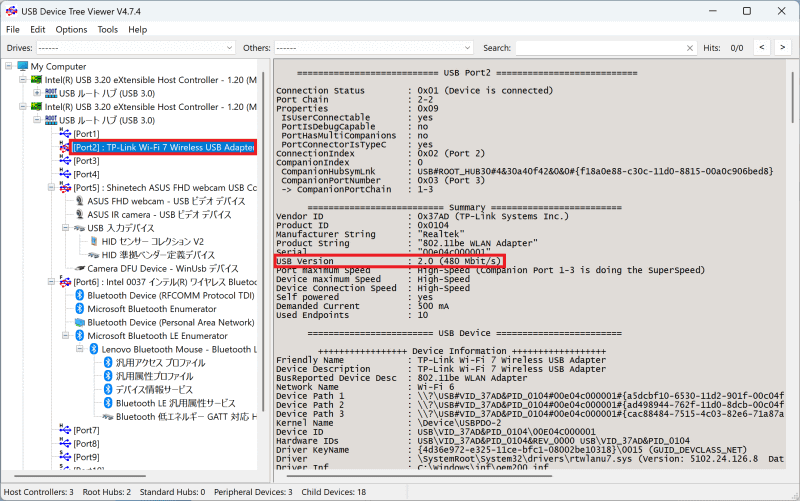Select the first host controller chip icon
Viewport: 800px width, 501px height.
36,80
